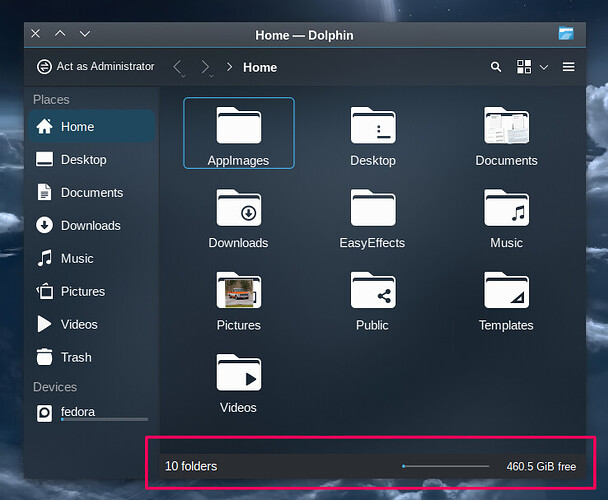The height and width of the screenshot is (500, 608).
Task: Click the up-arrow maximize button in title bar
Action: coord(60,34)
